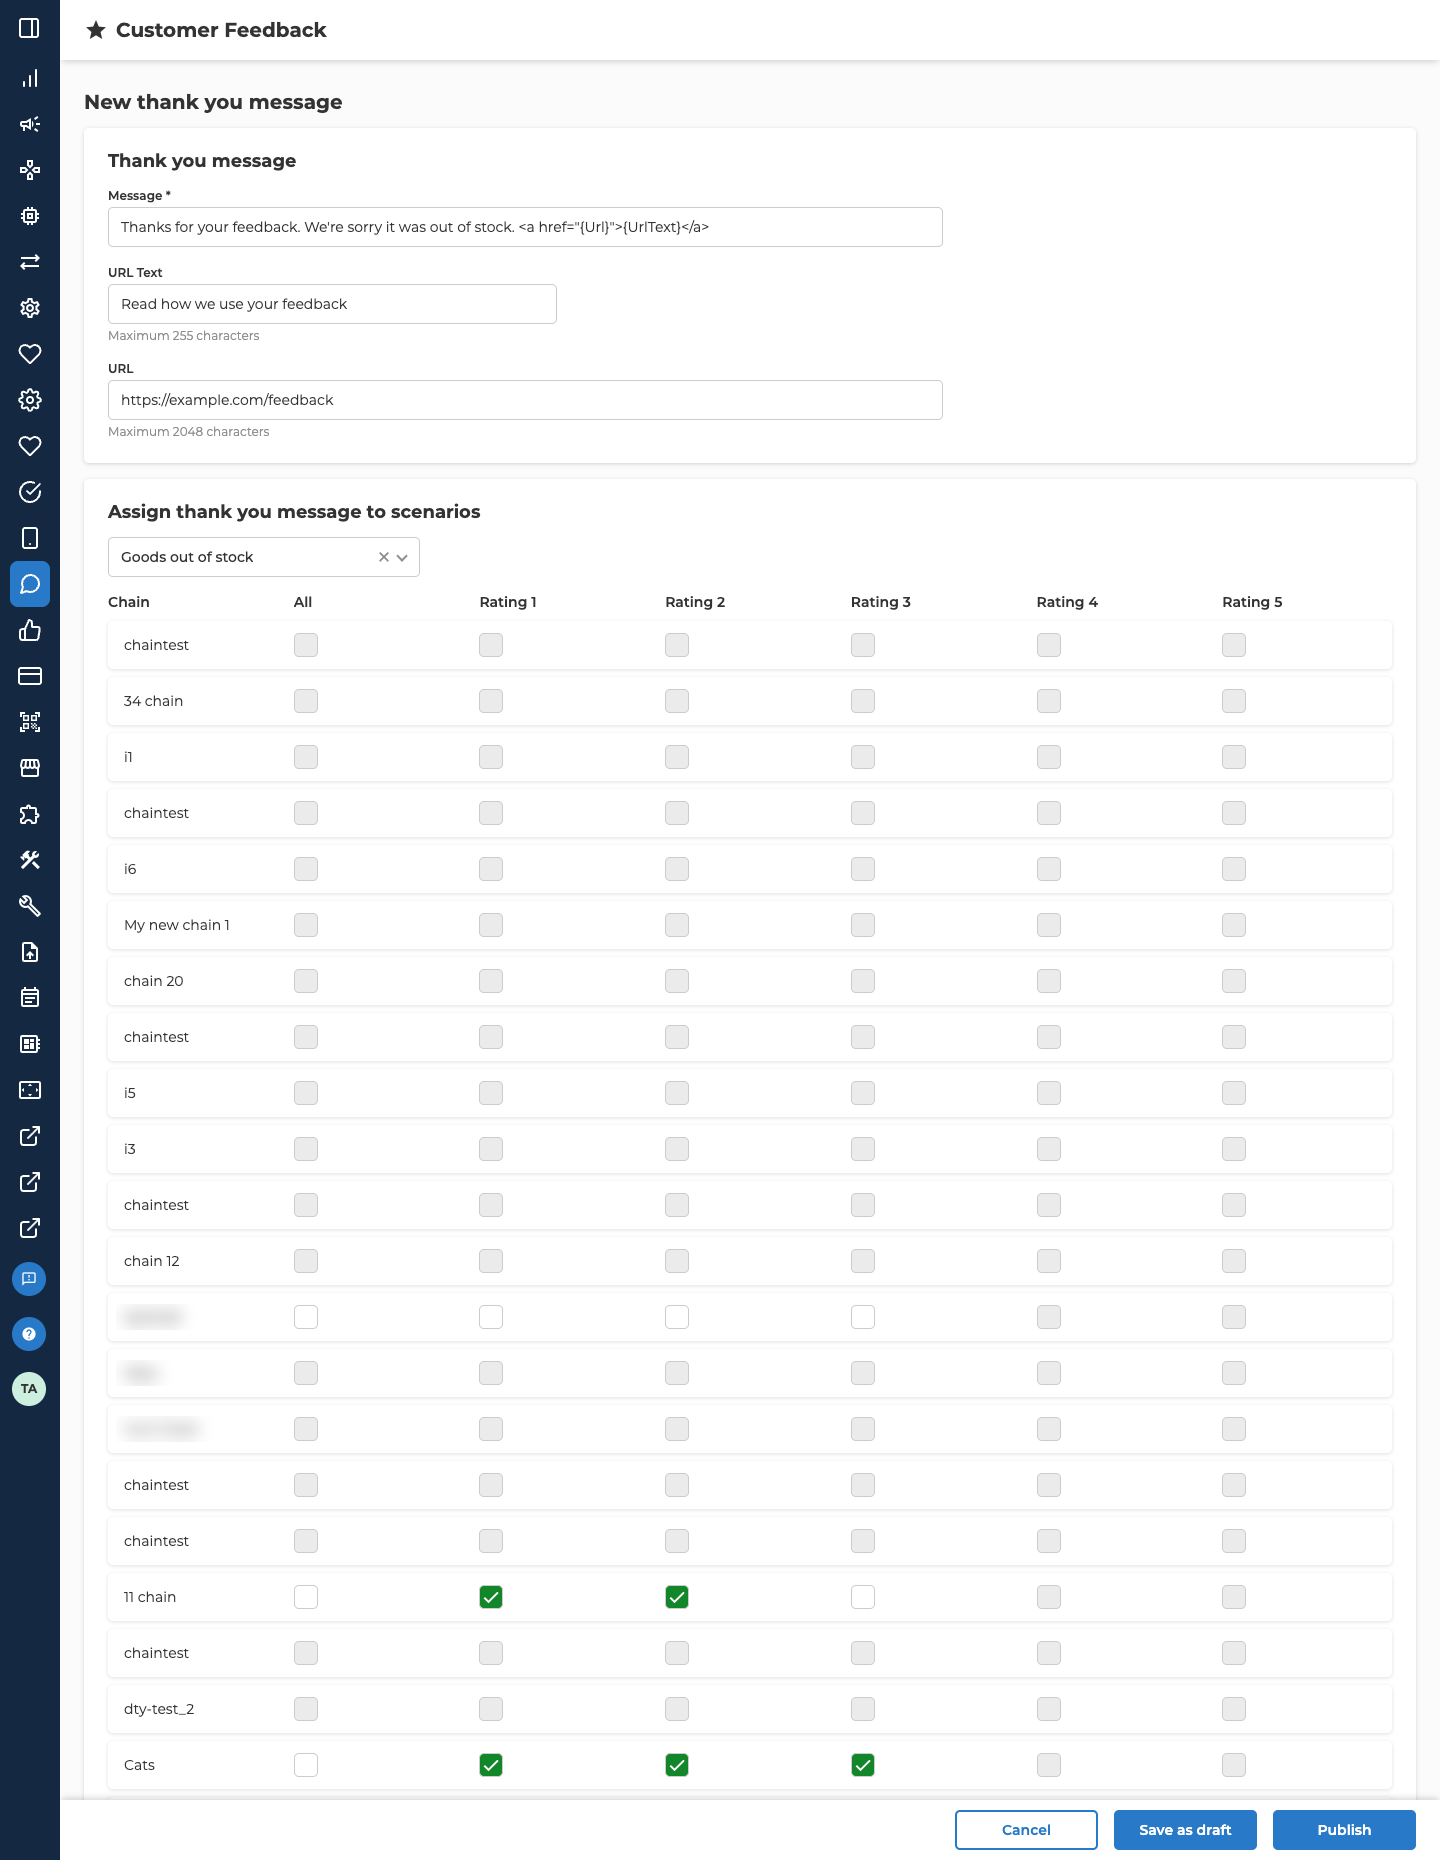The width and height of the screenshot is (1440, 1860).
Task: Check the All box for Cats
Action: 306,1765
